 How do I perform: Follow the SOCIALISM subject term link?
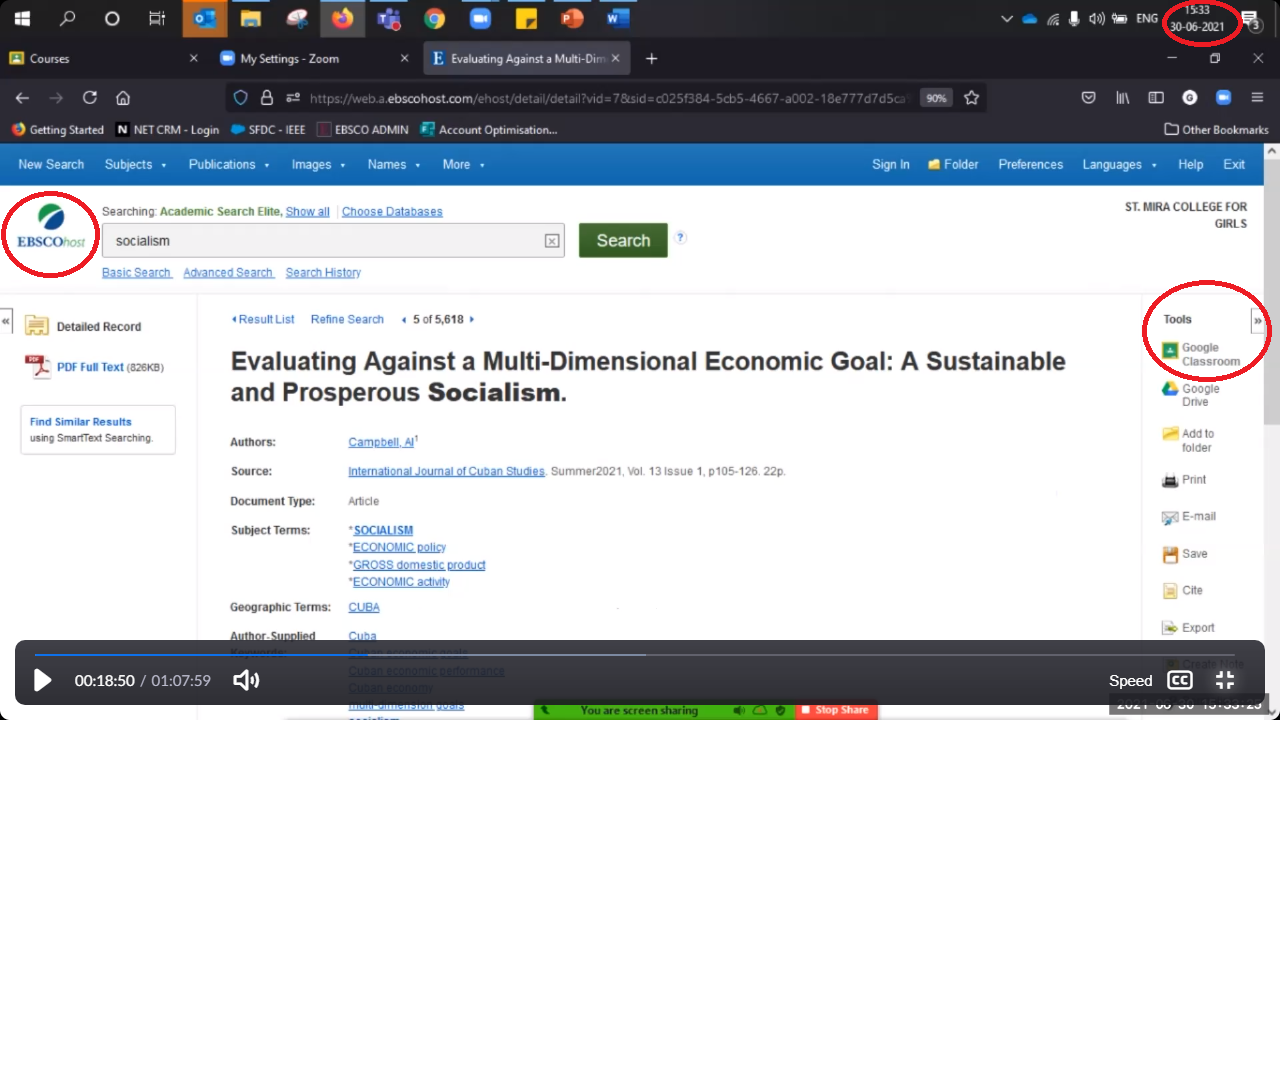click(382, 530)
